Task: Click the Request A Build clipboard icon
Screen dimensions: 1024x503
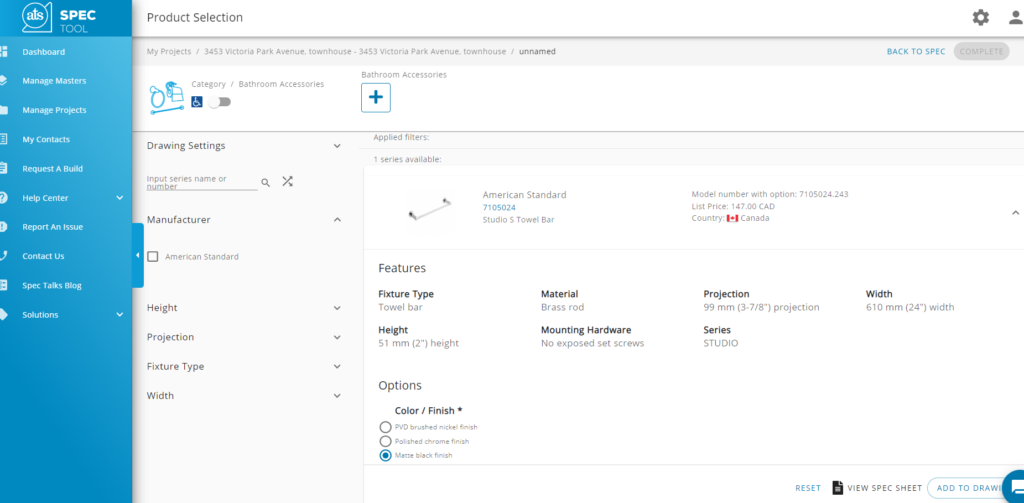Action: 3,169
